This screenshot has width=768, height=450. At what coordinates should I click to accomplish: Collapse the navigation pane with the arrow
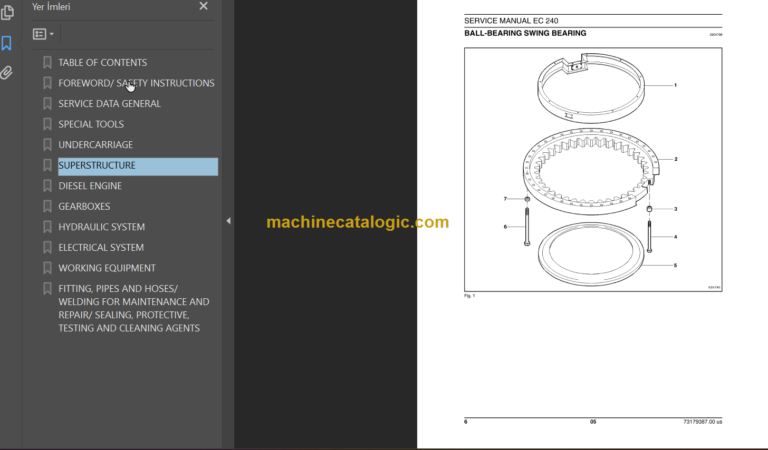point(228,221)
